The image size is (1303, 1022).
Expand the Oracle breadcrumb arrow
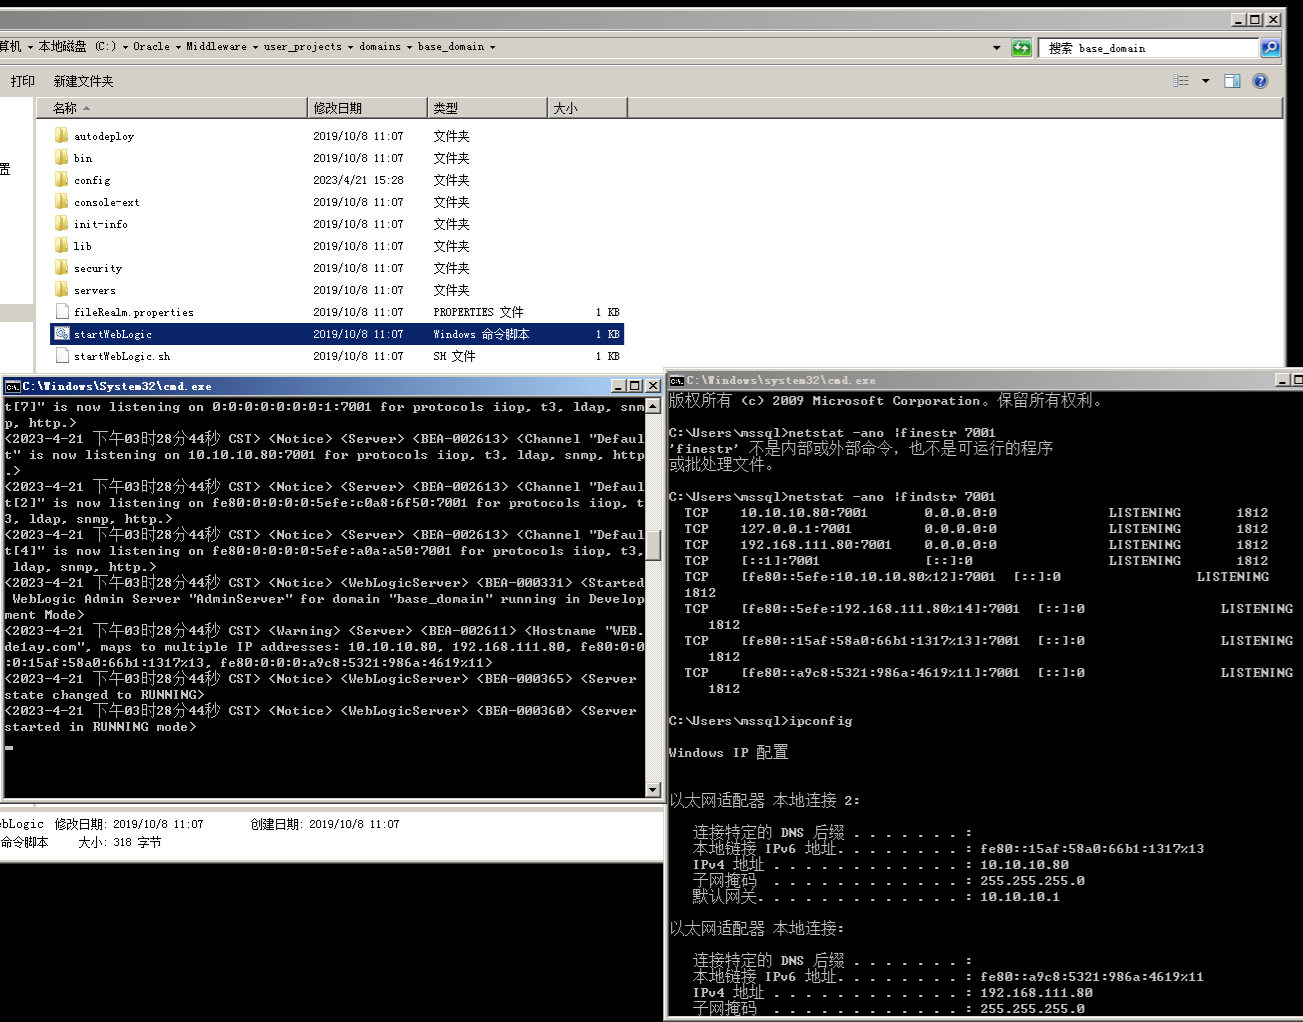(x=178, y=47)
